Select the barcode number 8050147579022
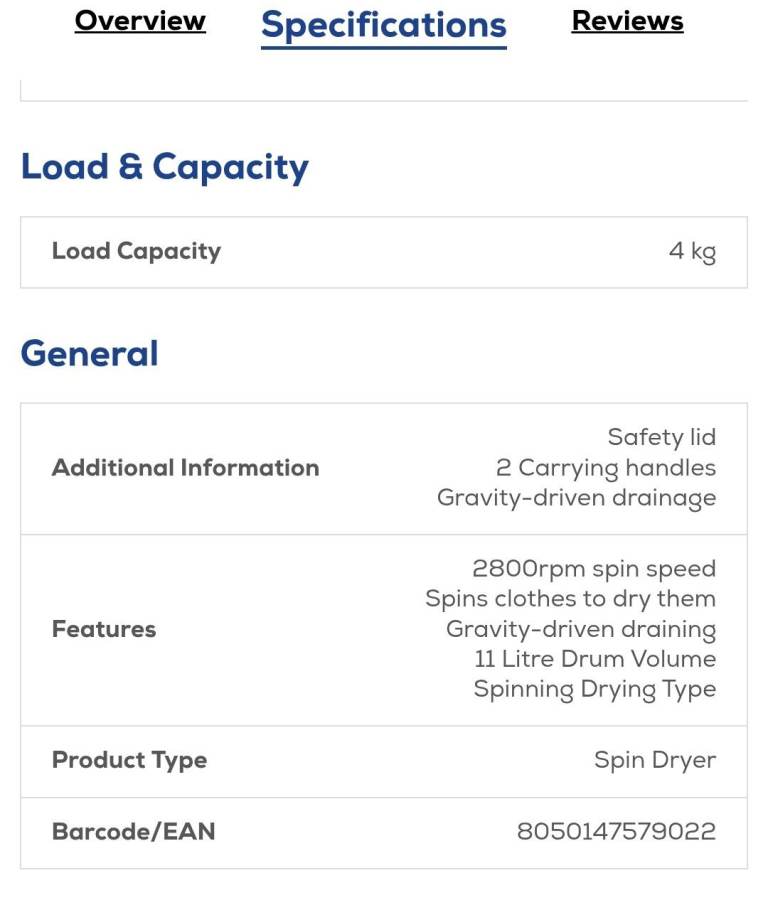The height and width of the screenshot is (905, 768). tap(616, 832)
